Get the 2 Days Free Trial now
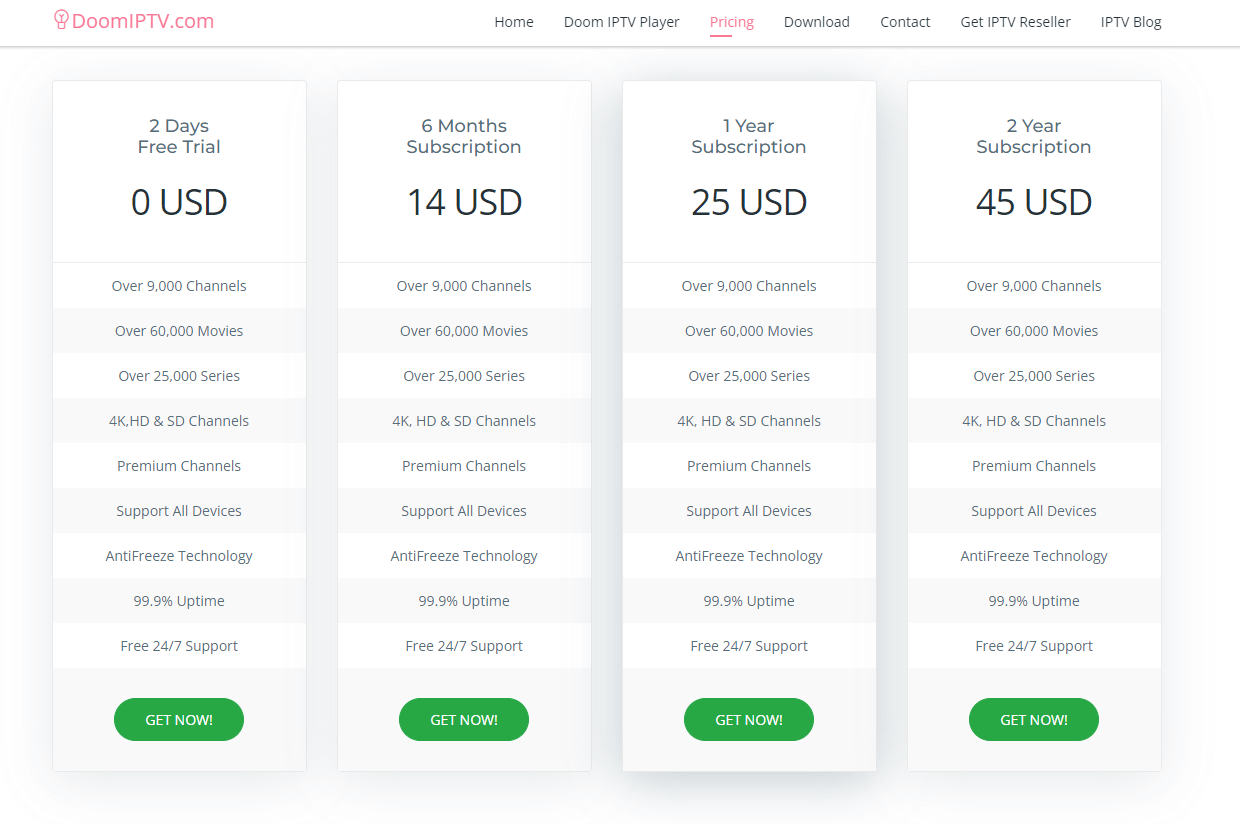This screenshot has width=1240, height=825. coord(179,720)
